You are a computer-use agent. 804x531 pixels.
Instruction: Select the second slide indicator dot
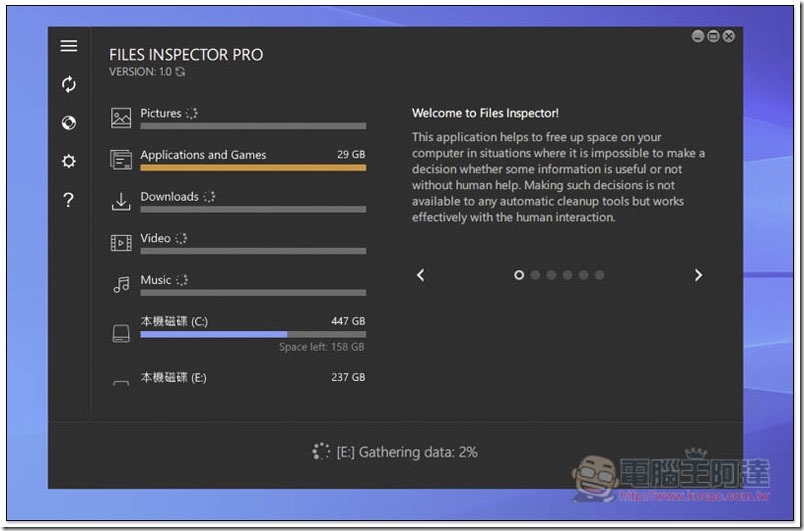pyautogui.click(x=535, y=275)
